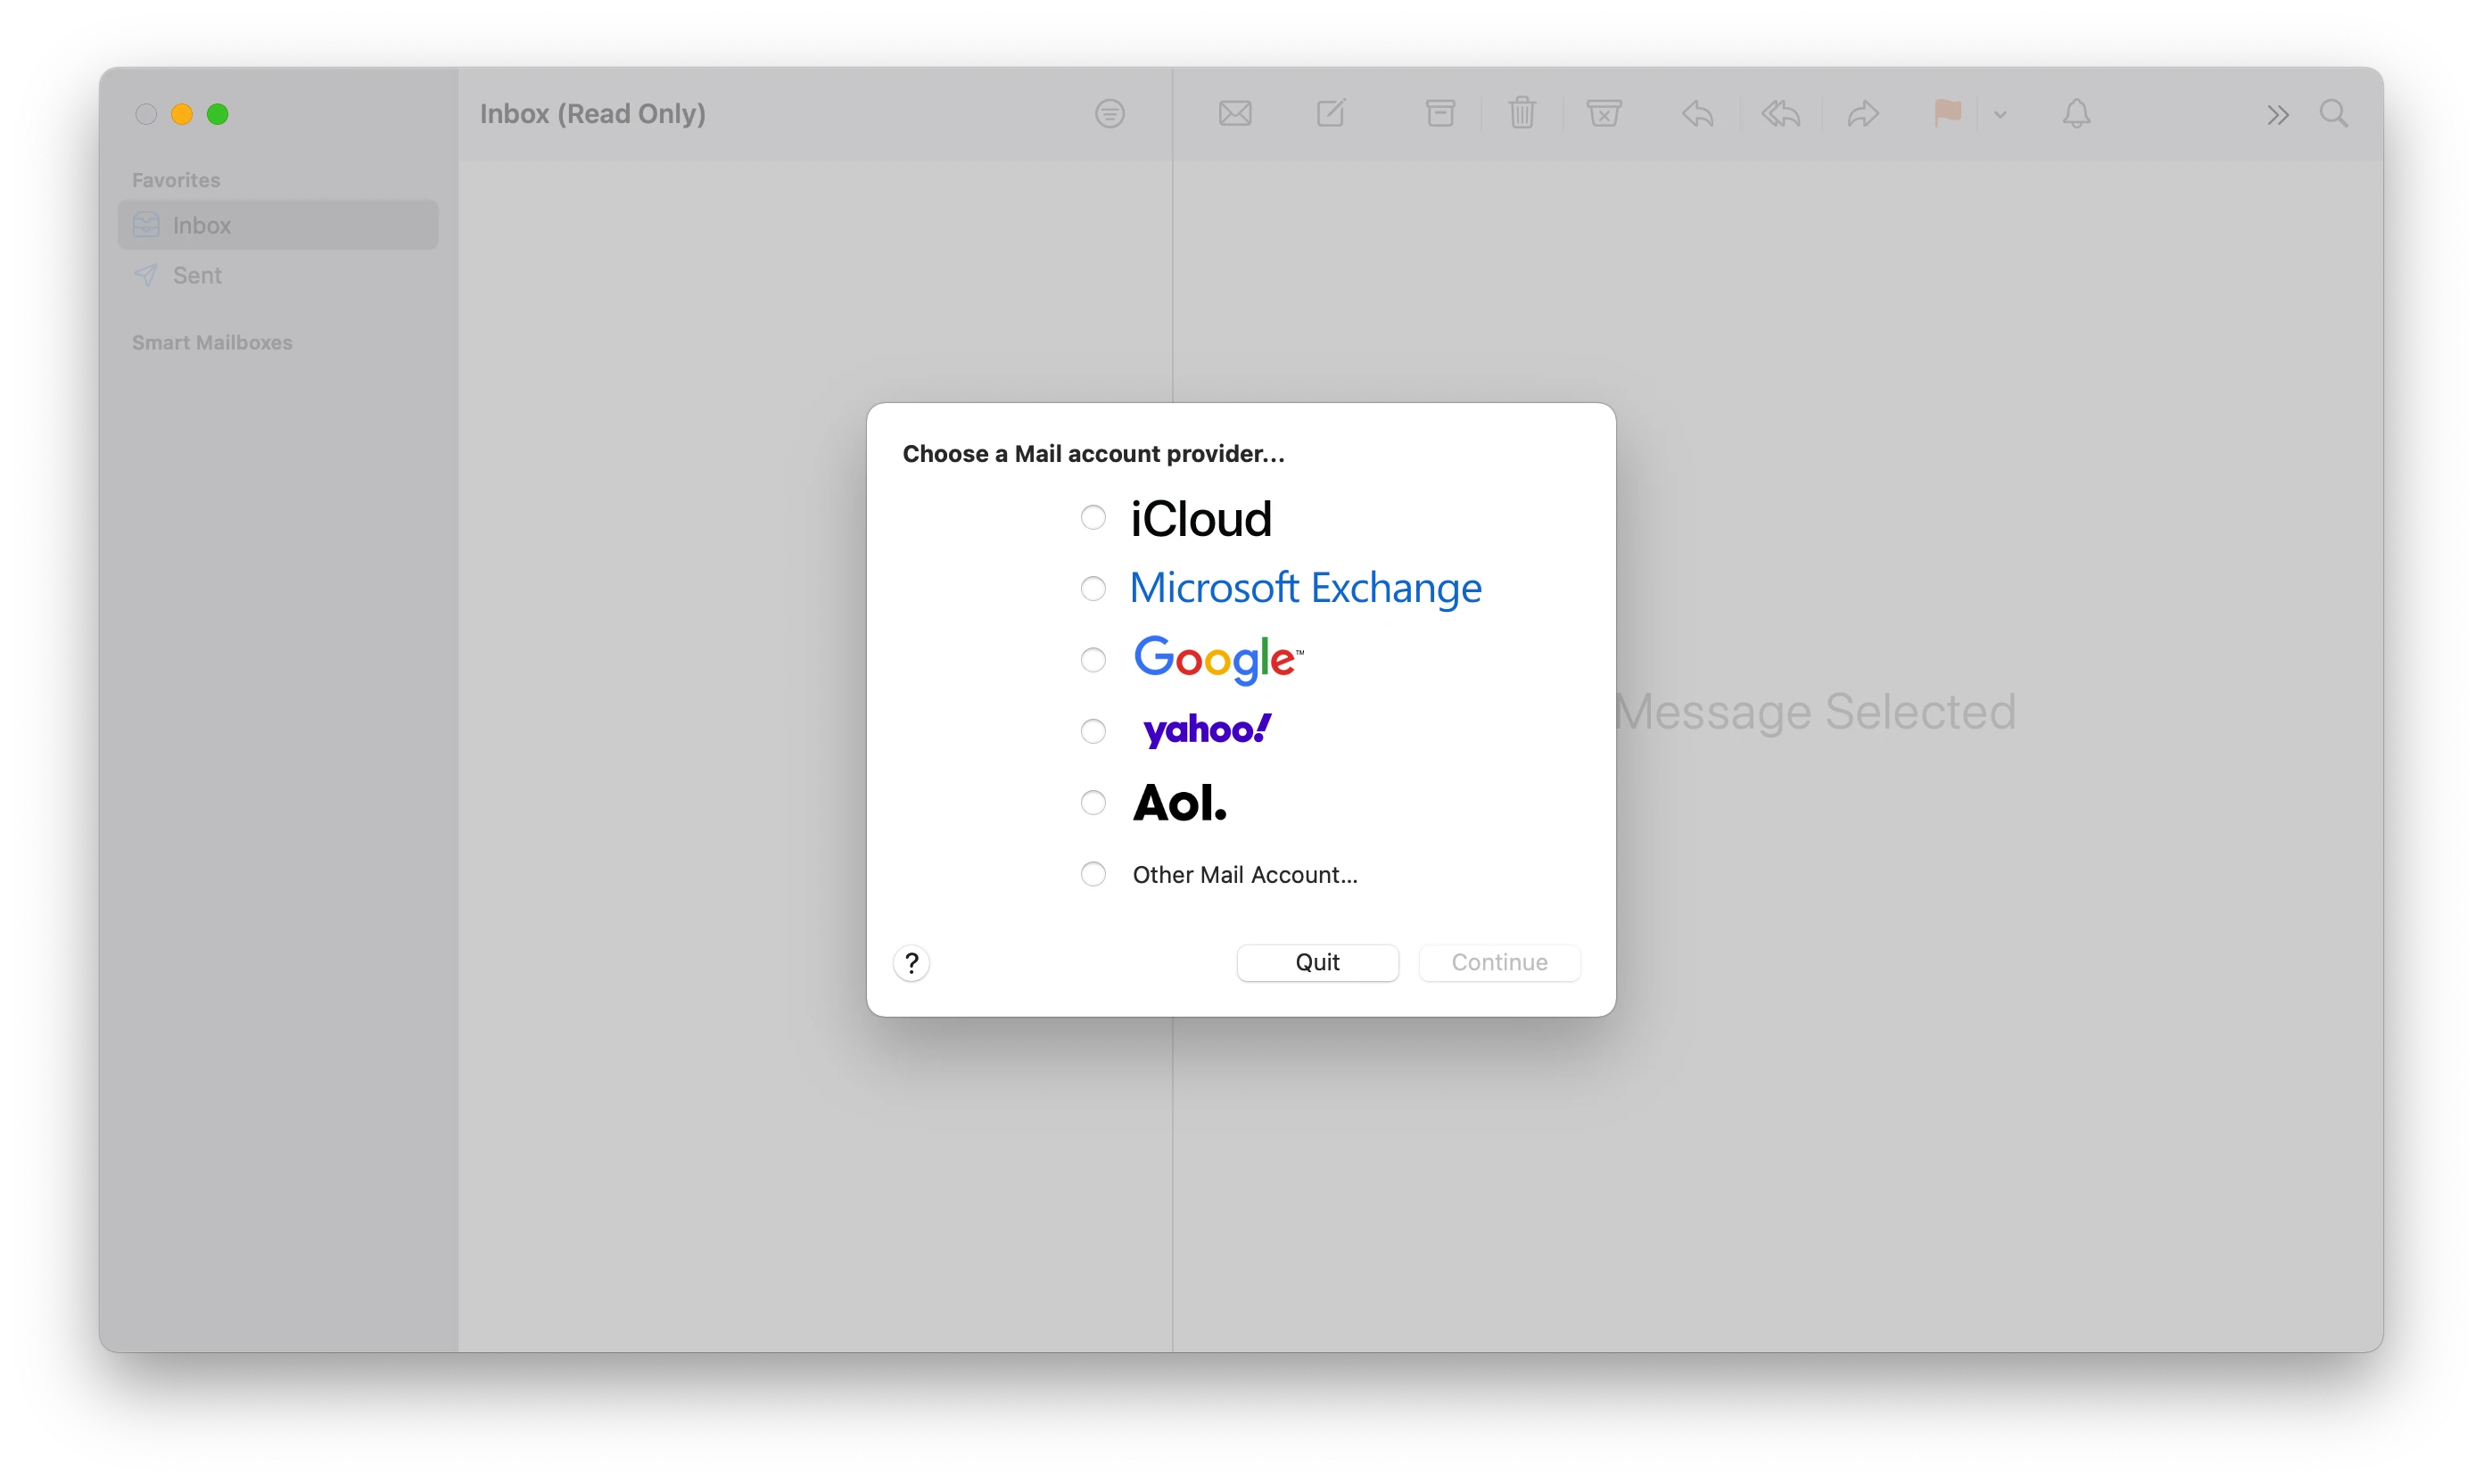Image resolution: width=2483 pixels, height=1484 pixels.
Task: Expand the overflow toolbar chevron
Action: pyautogui.click(x=2277, y=113)
